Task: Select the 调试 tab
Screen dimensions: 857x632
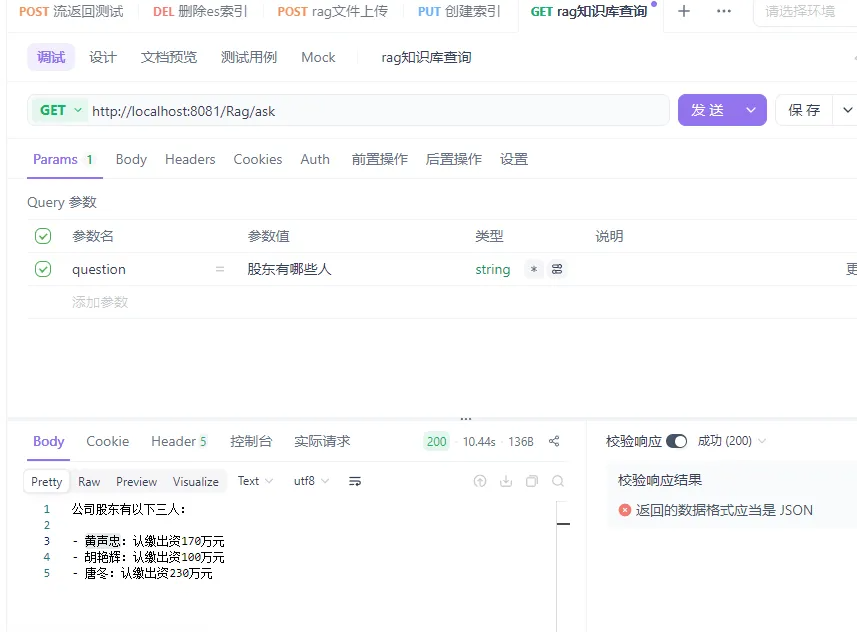Action: [x=51, y=57]
